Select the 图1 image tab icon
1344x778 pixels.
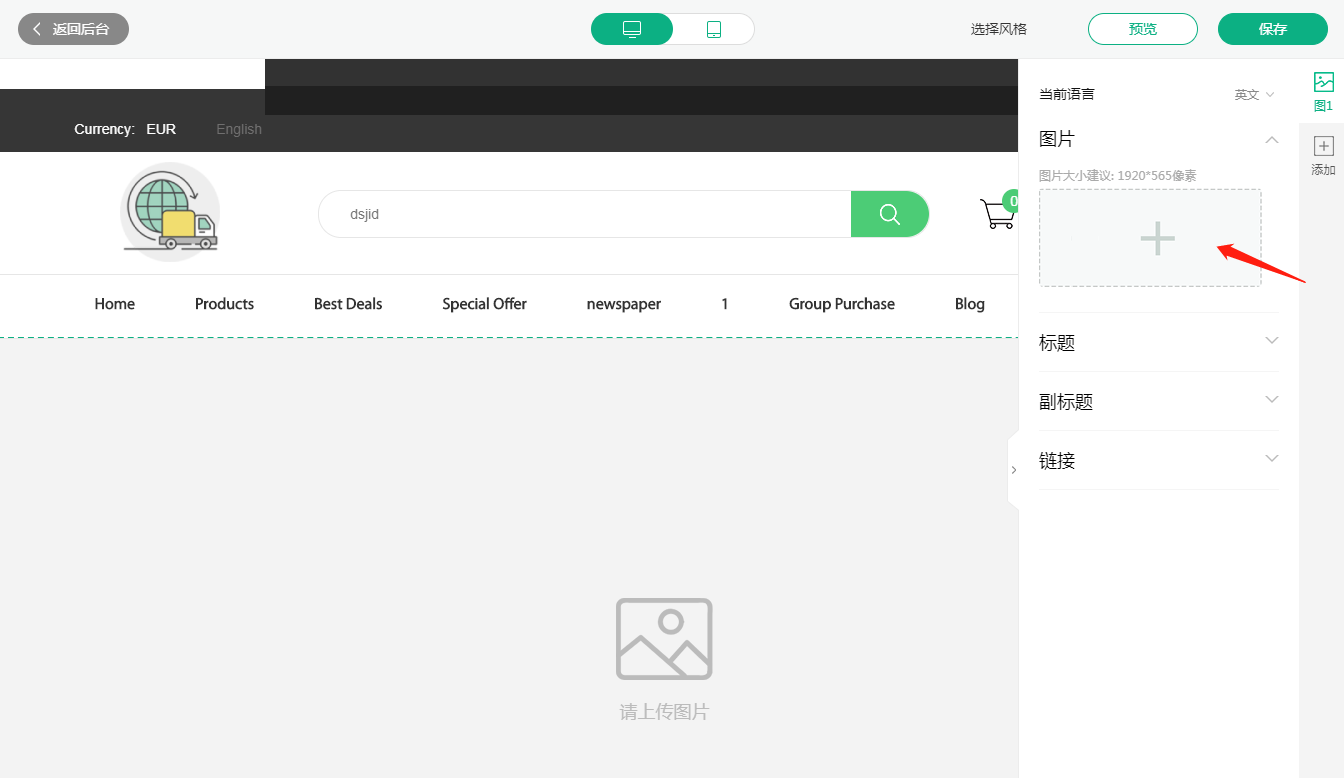coord(1323,91)
